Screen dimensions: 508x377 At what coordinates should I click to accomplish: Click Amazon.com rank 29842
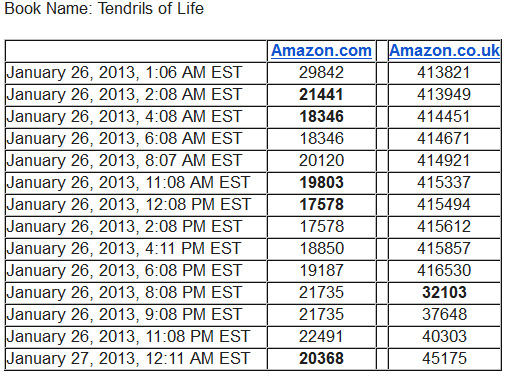pyautogui.click(x=321, y=72)
